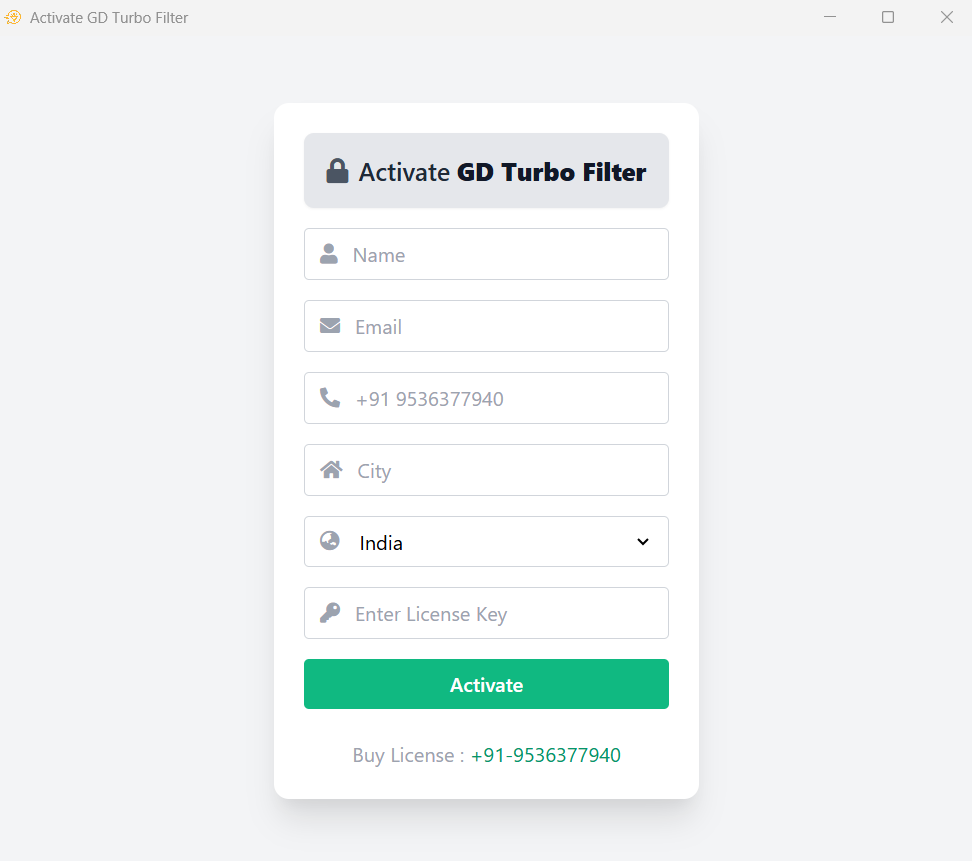Image resolution: width=972 pixels, height=861 pixels.
Task: Click the house icon beside City
Action: (x=331, y=470)
